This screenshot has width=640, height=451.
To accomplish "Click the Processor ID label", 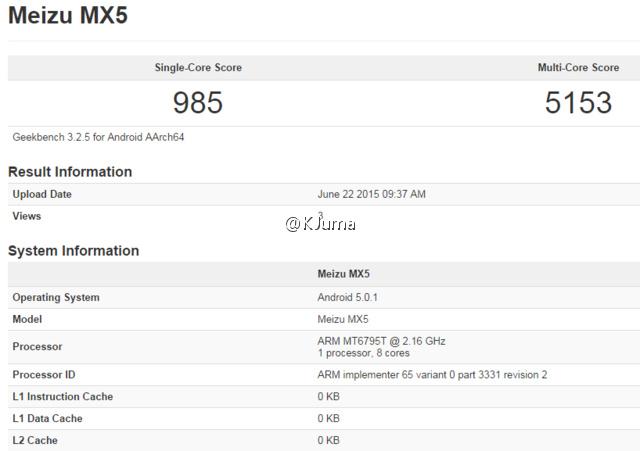I will pyautogui.click(x=44, y=375).
